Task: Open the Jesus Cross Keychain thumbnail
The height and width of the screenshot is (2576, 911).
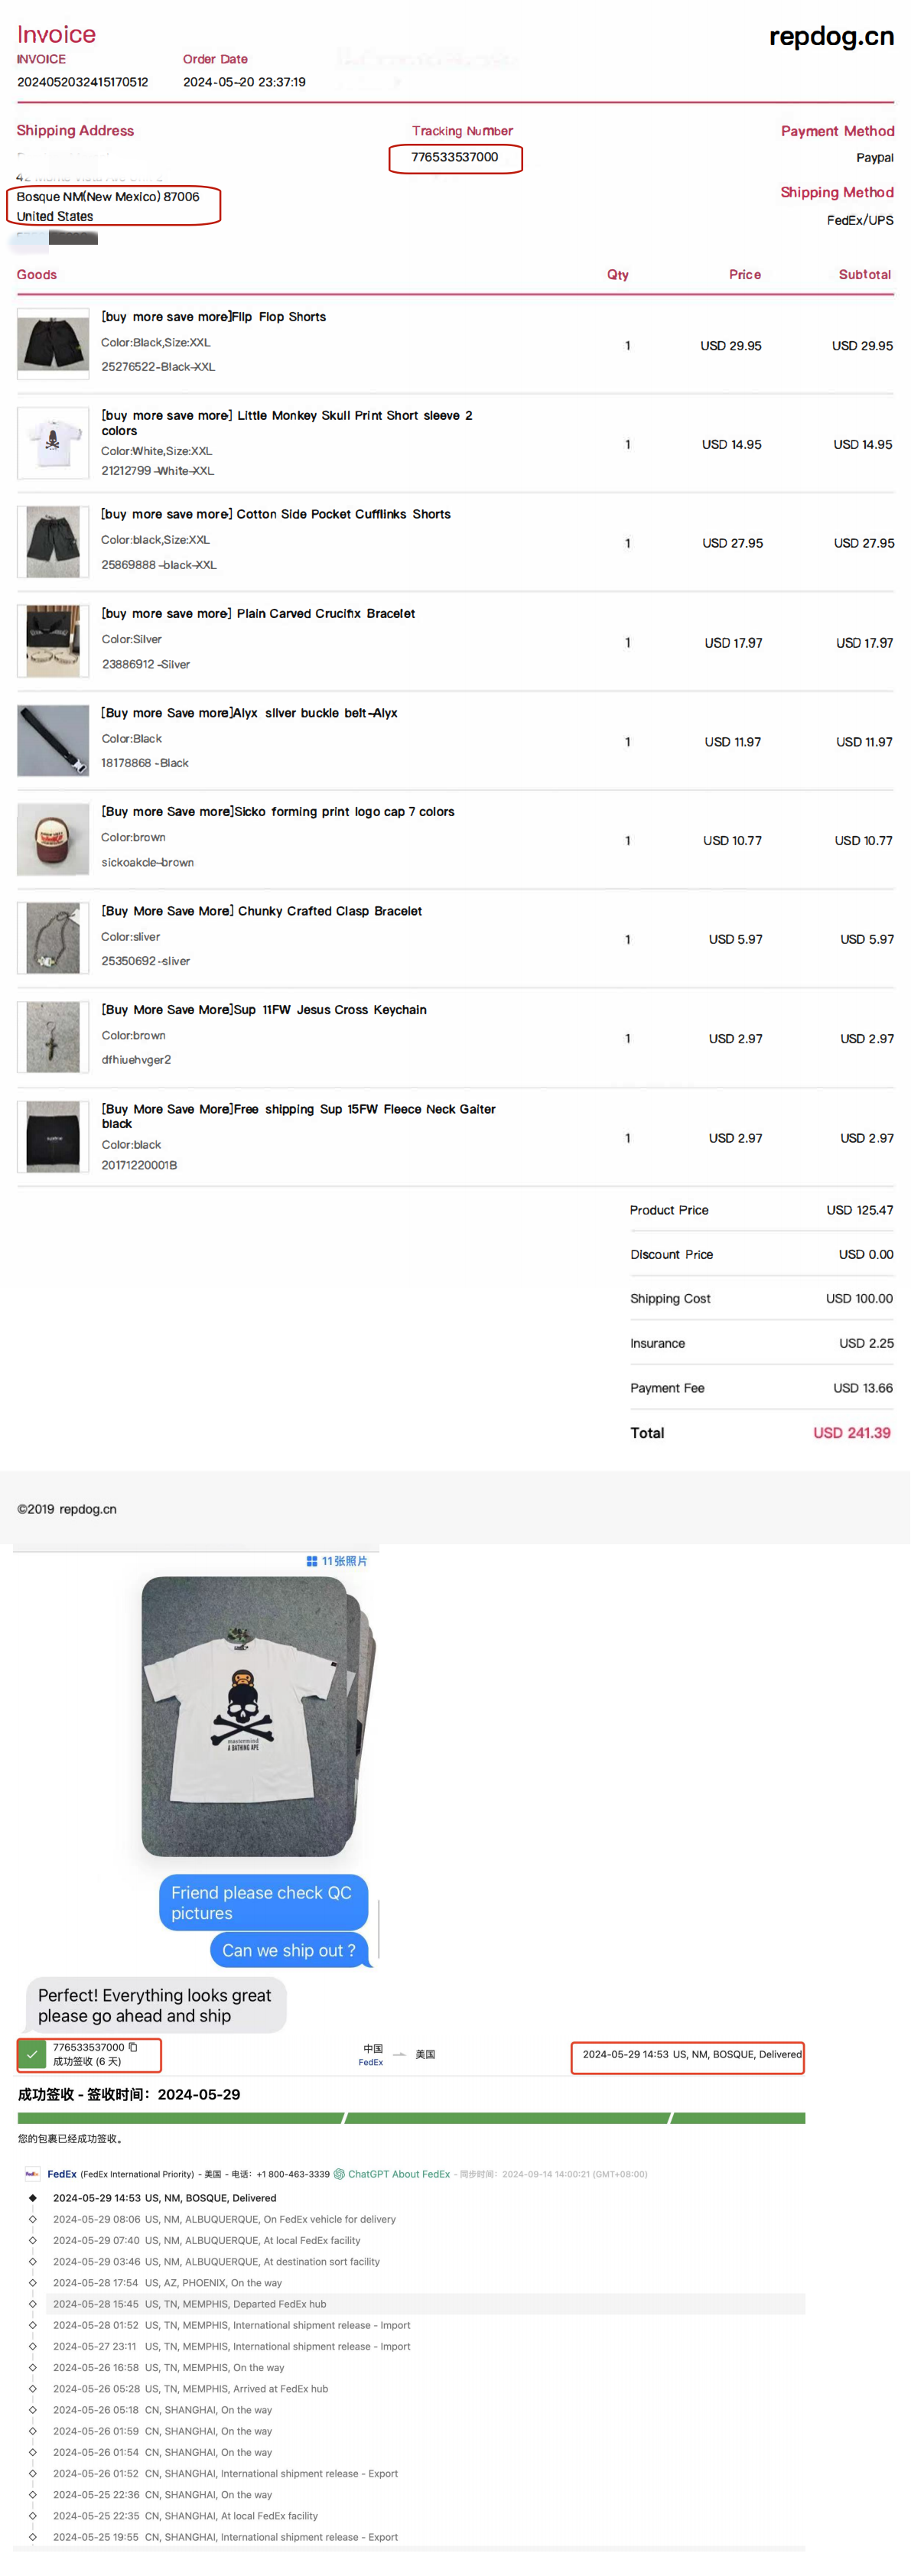Action: 53,1036
